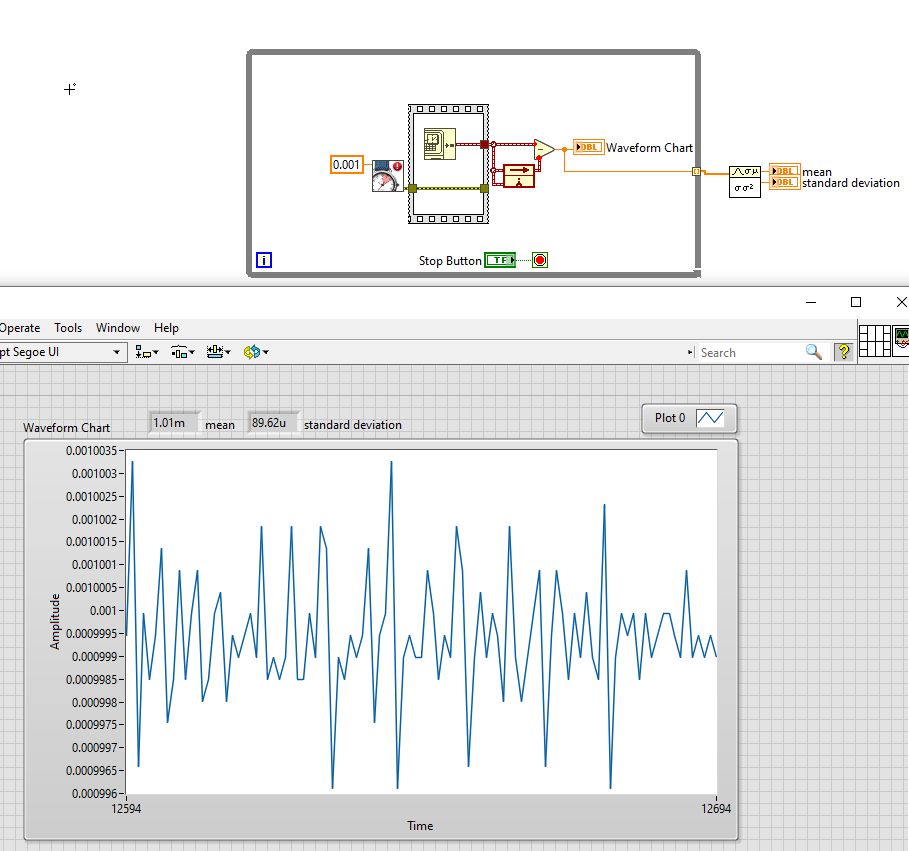Click the connector pane grid icon
The image size is (909, 851).
tap(874, 340)
